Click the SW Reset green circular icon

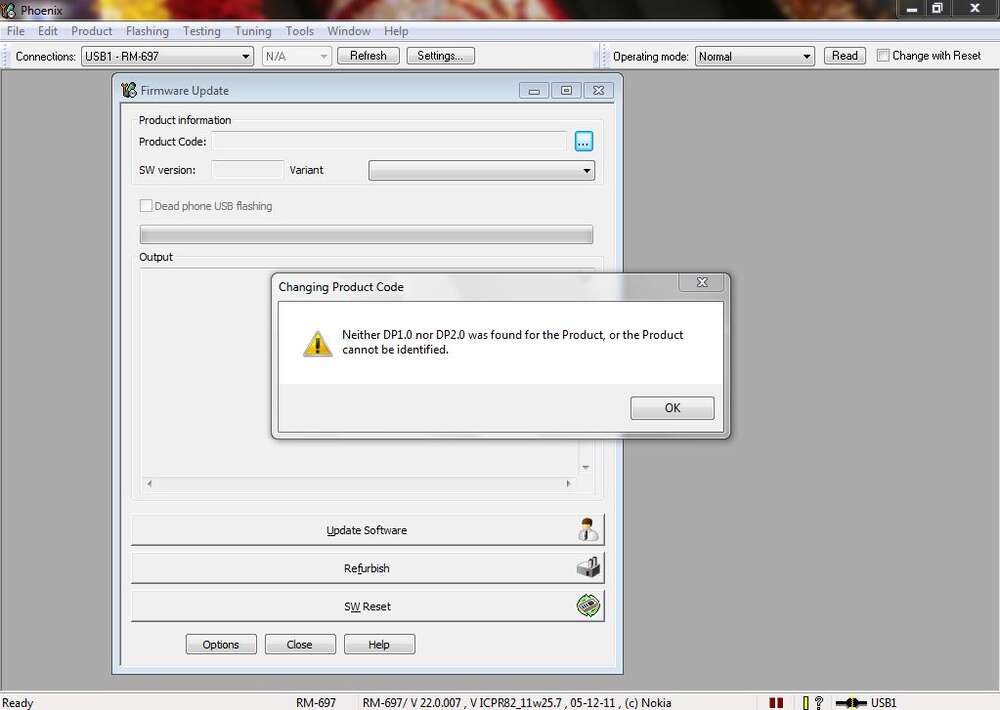point(588,605)
